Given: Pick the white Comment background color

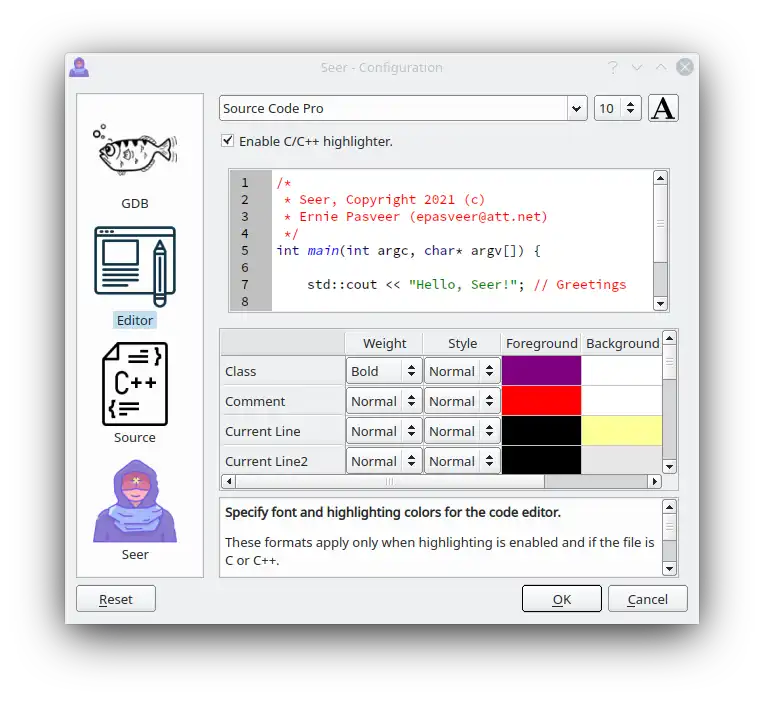Looking at the screenshot, I should 621,400.
